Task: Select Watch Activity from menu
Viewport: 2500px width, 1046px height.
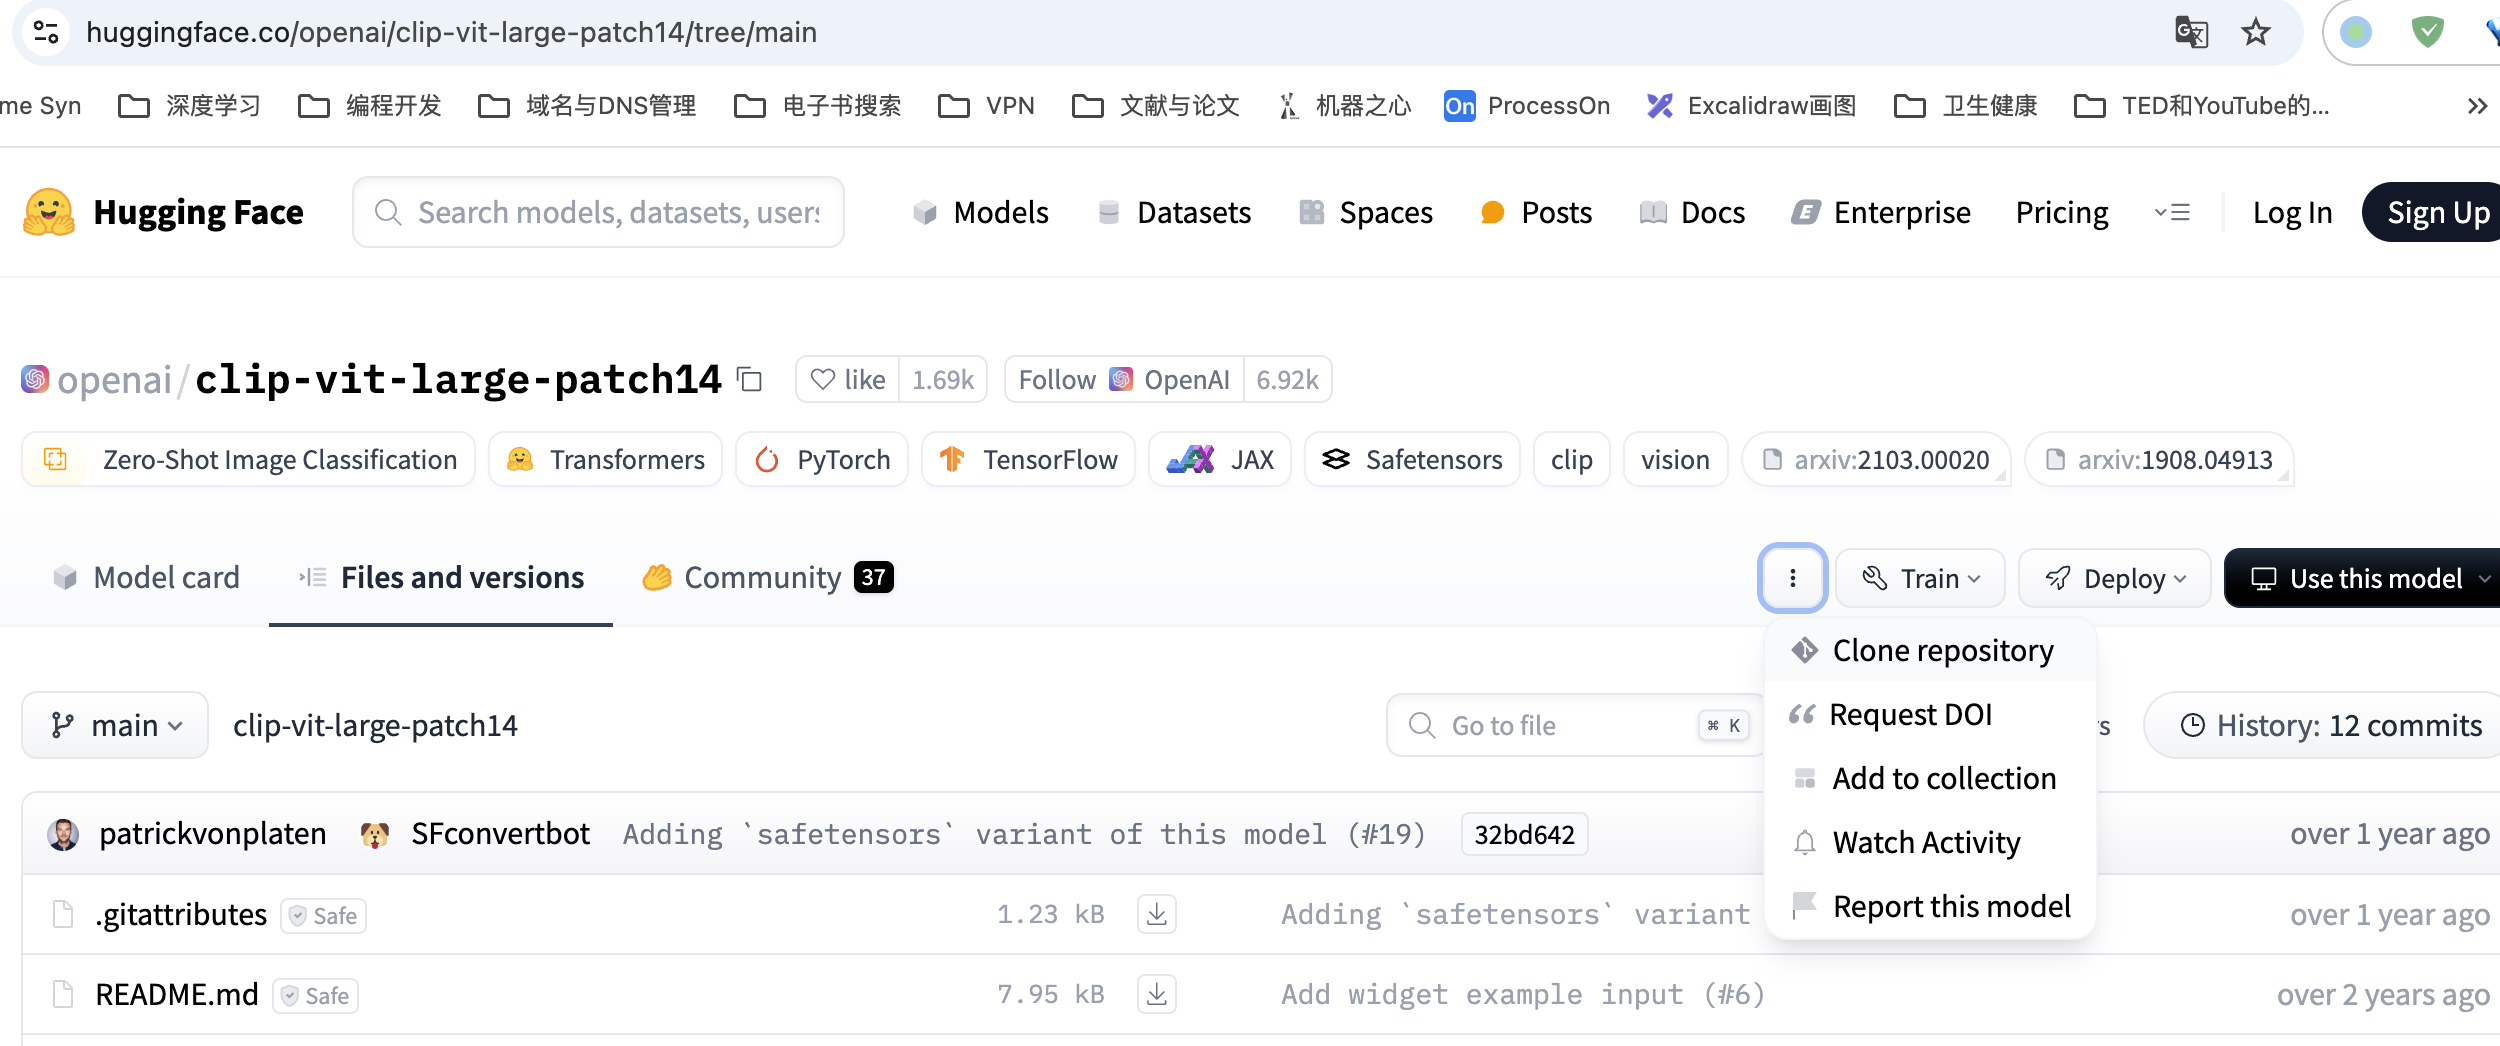Action: pyautogui.click(x=1930, y=842)
